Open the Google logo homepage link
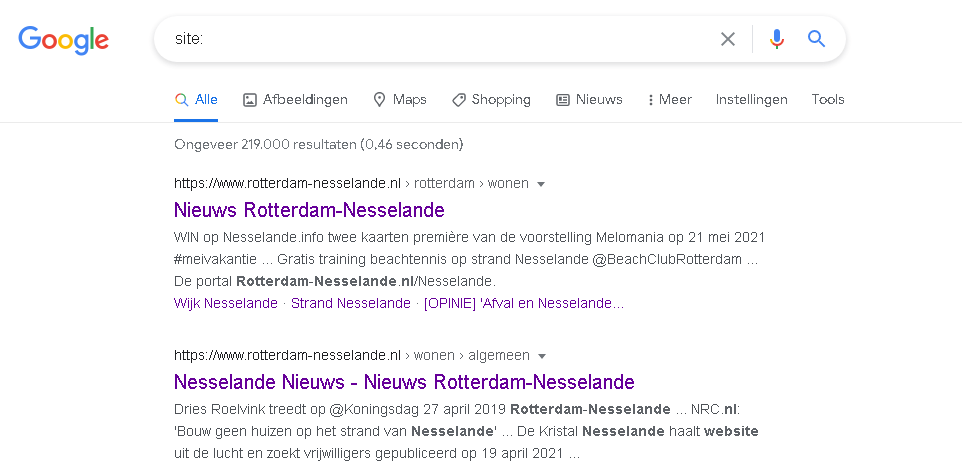This screenshot has width=962, height=472. click(x=63, y=40)
